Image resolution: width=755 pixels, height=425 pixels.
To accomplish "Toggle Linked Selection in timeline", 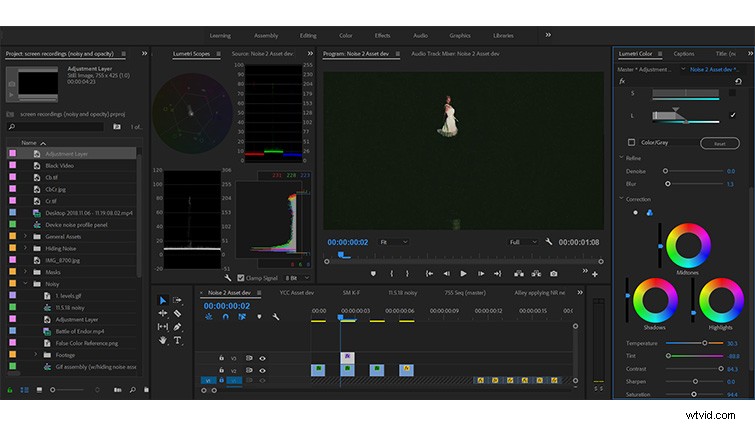I will tap(242, 317).
